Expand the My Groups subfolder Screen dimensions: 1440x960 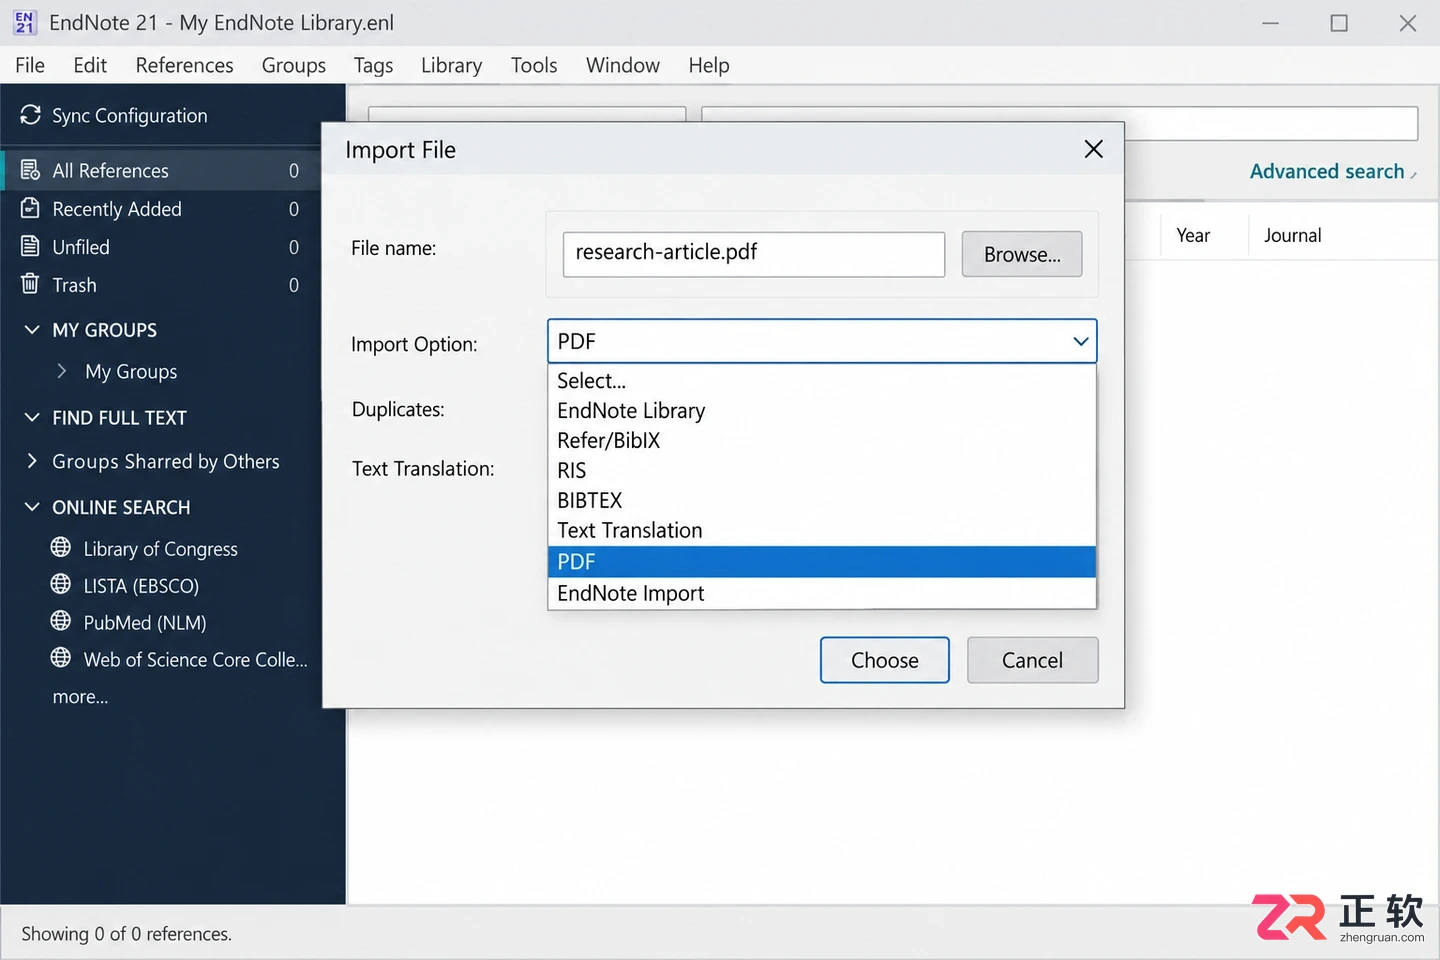click(62, 371)
